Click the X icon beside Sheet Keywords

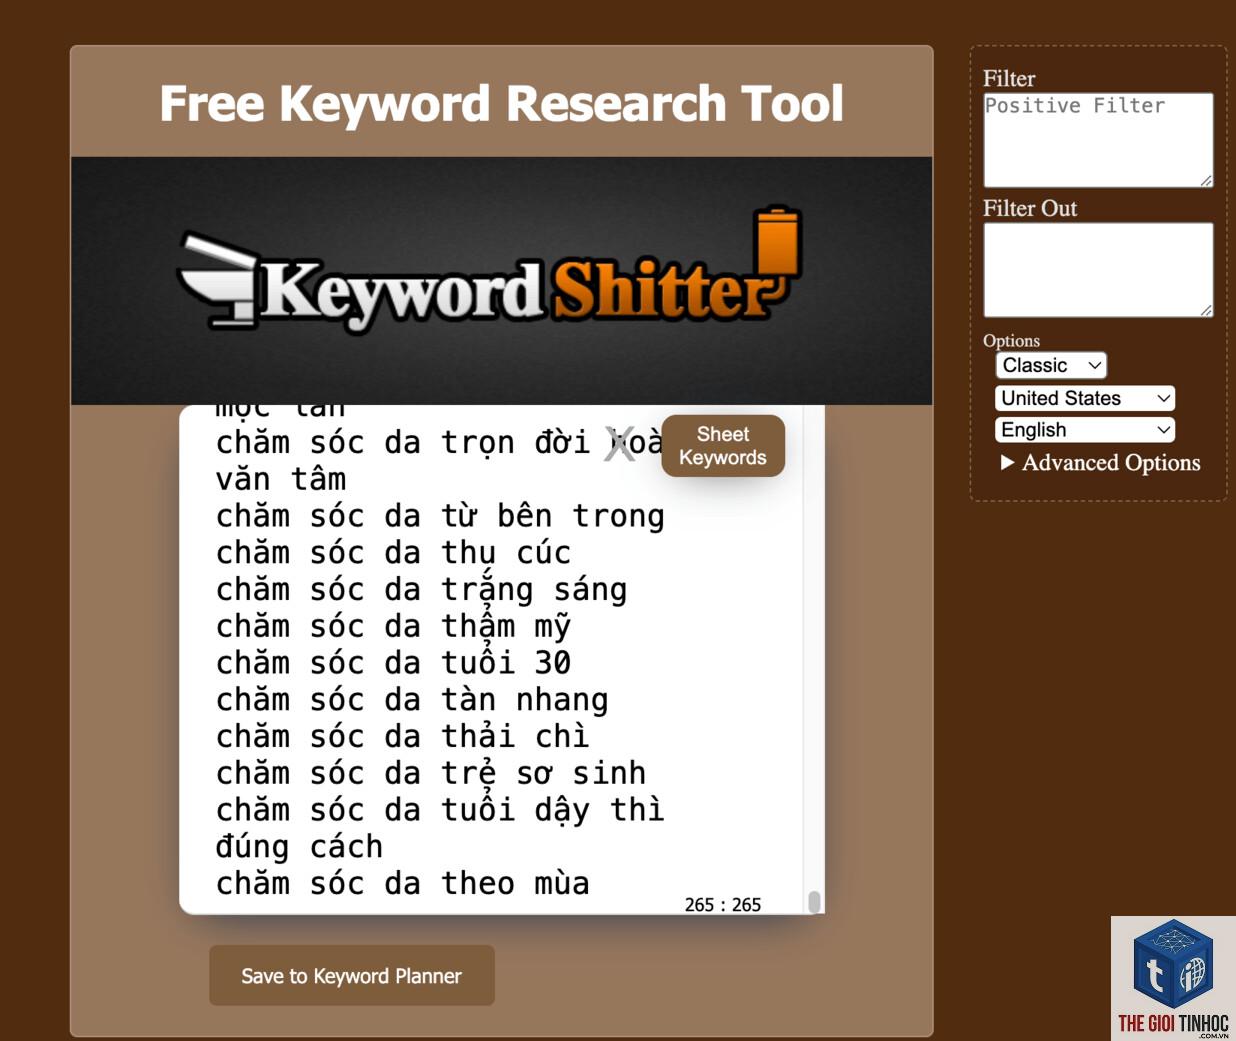click(619, 444)
